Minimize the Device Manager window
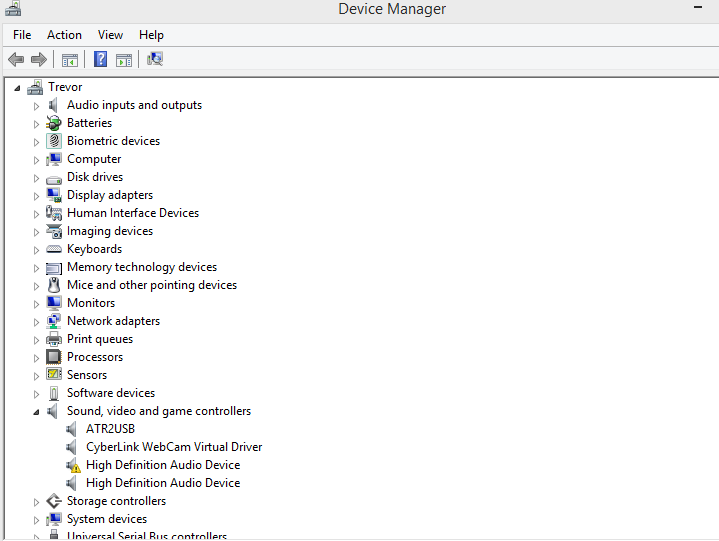The height and width of the screenshot is (541, 719). (x=697, y=8)
